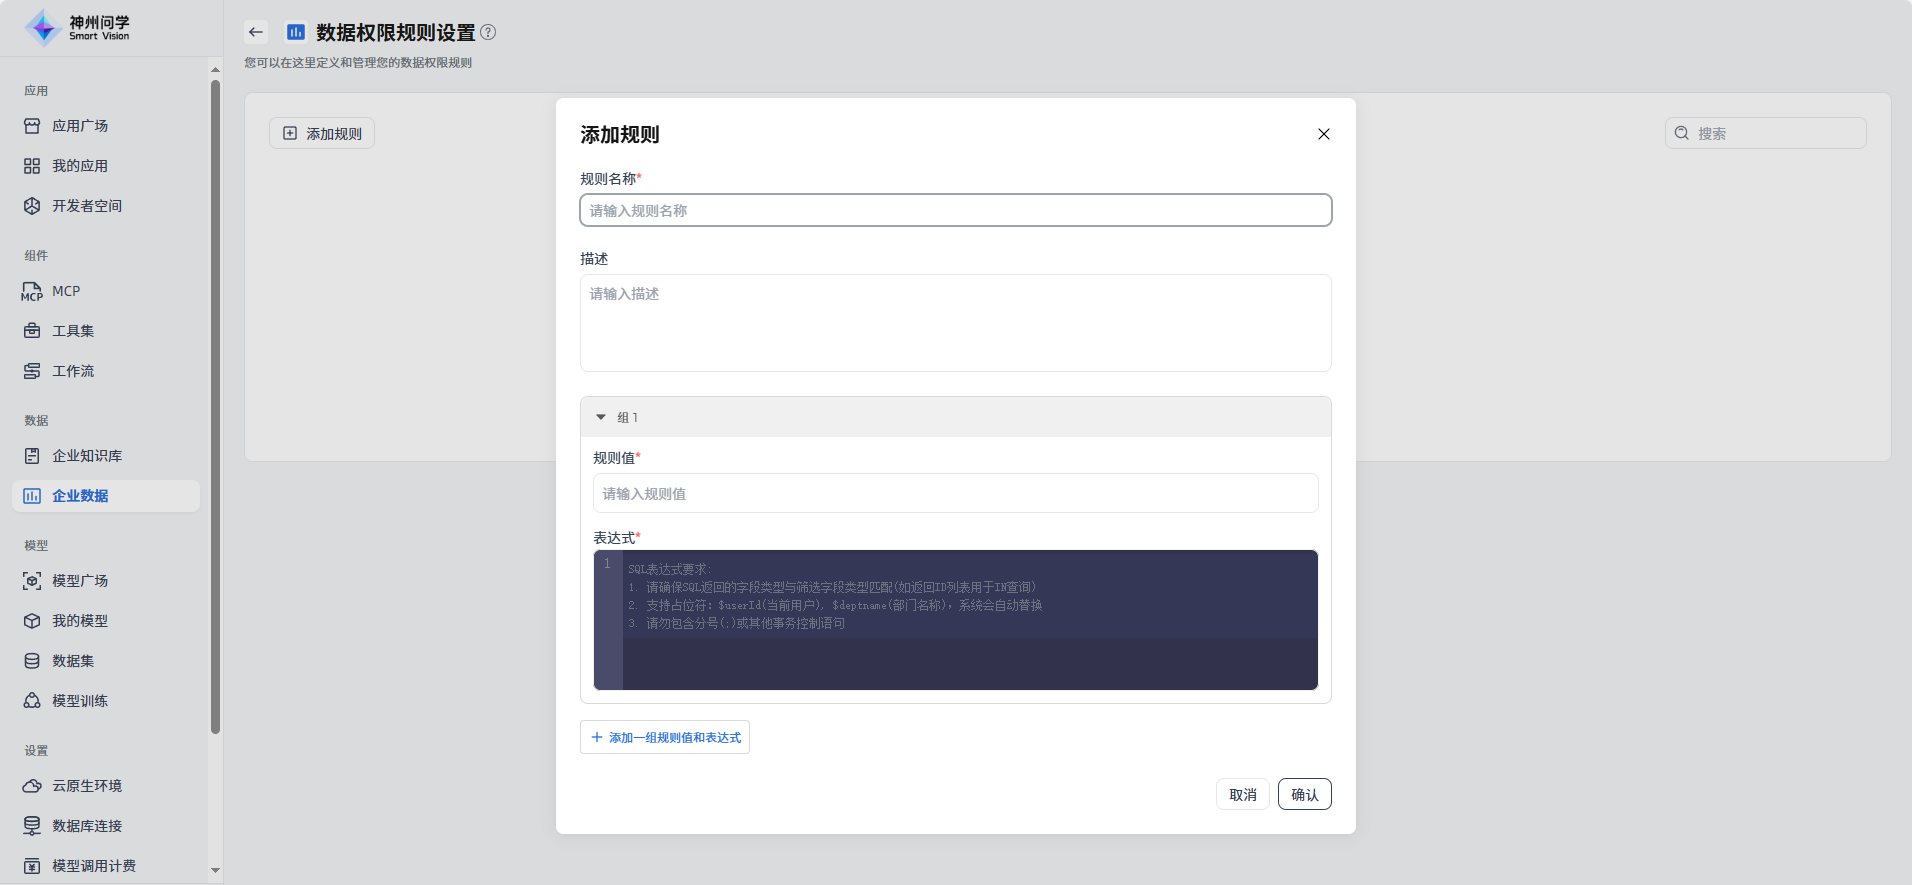
Task: Select 企业数据 menu item
Action: pos(80,496)
